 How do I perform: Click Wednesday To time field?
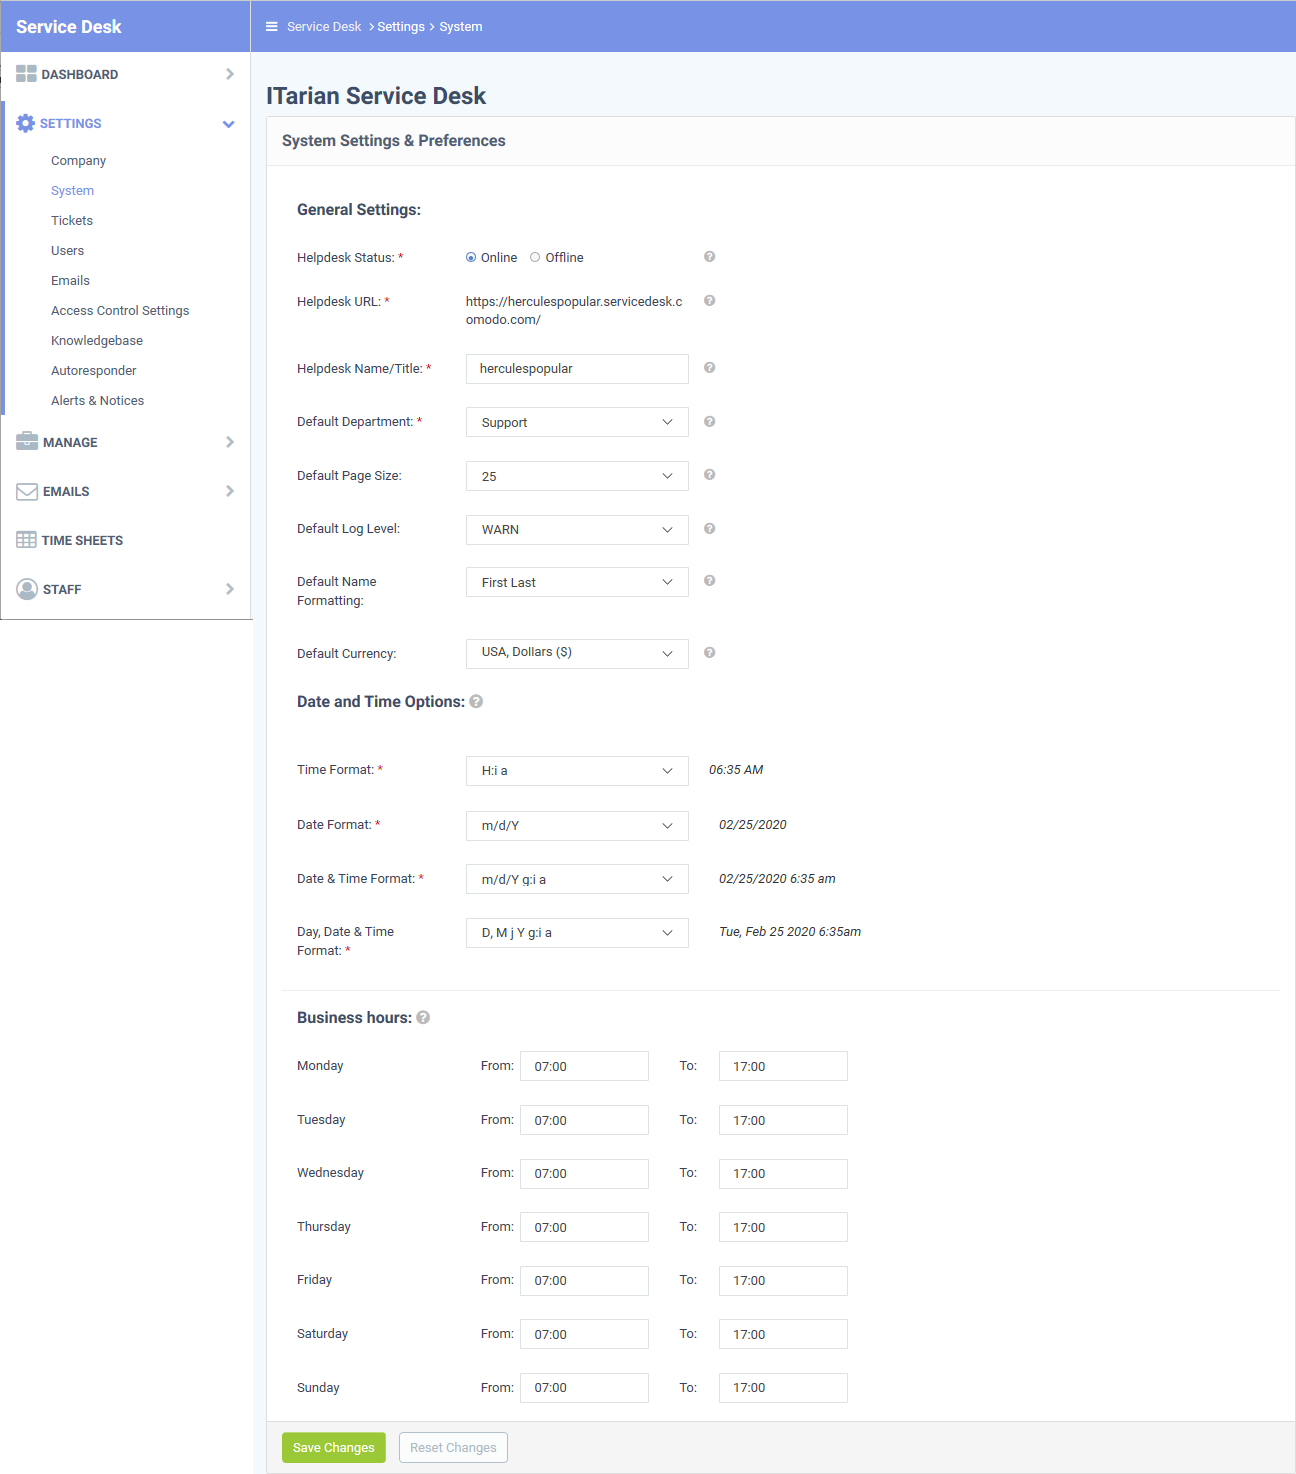coord(783,1174)
